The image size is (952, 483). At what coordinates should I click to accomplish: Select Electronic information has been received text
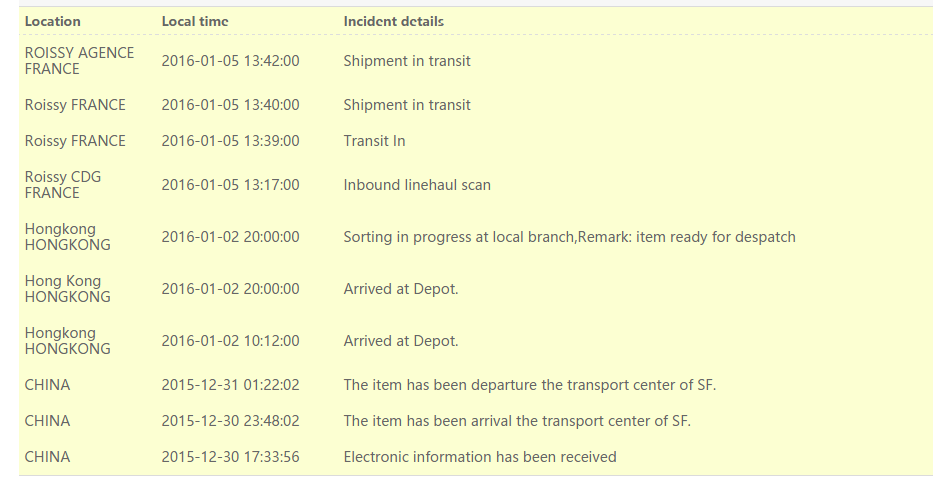pyautogui.click(x=480, y=456)
